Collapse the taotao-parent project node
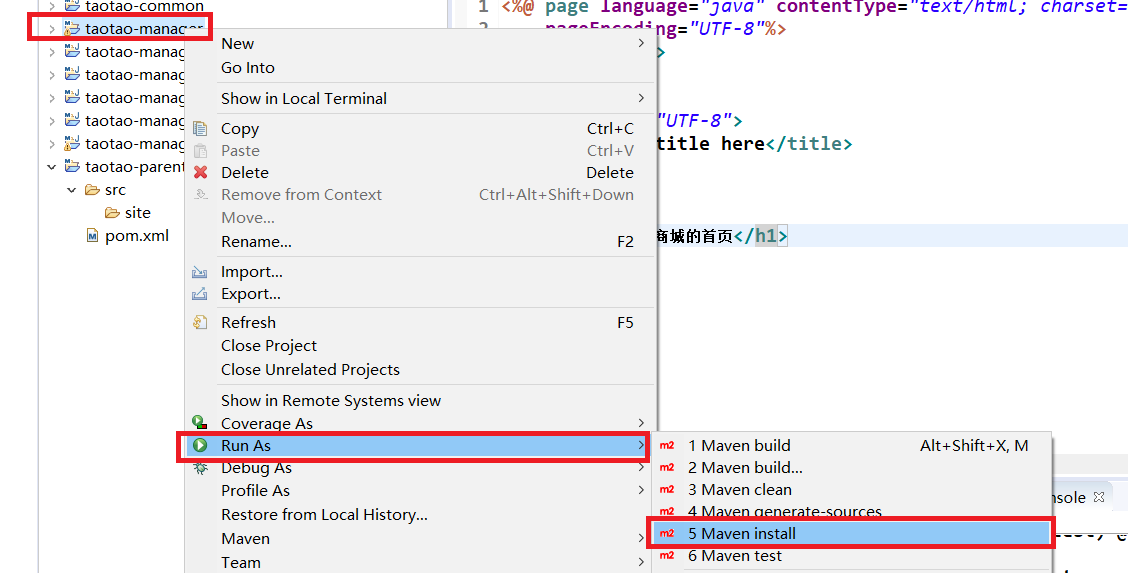1128x573 pixels. pos(51,167)
